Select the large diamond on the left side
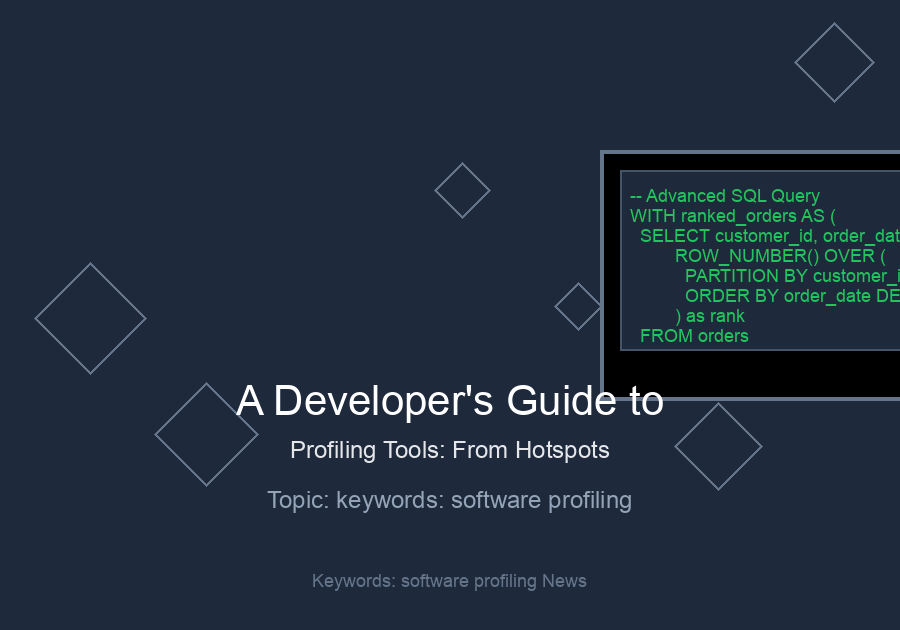The height and width of the screenshot is (630, 900). click(90, 318)
